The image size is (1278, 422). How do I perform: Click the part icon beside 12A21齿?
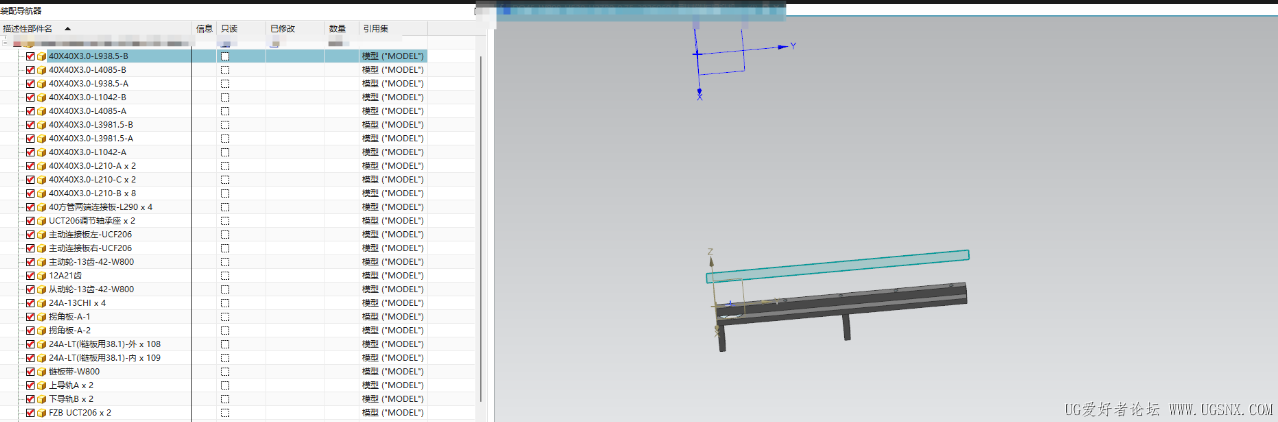click(42, 275)
